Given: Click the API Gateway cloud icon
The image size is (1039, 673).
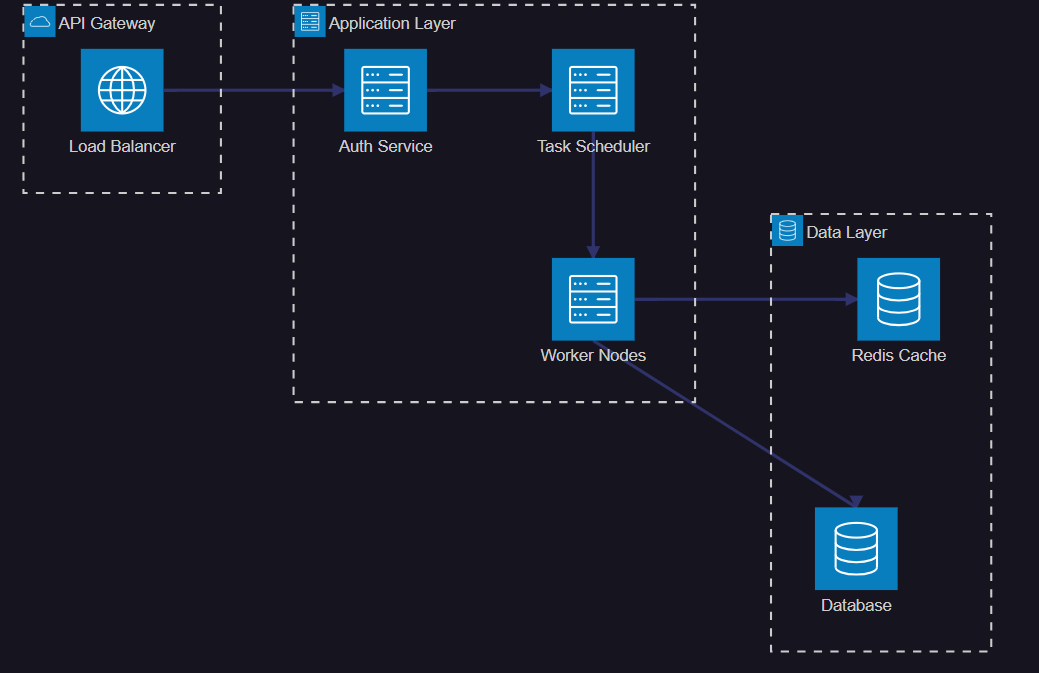Looking at the screenshot, I should (x=40, y=22).
